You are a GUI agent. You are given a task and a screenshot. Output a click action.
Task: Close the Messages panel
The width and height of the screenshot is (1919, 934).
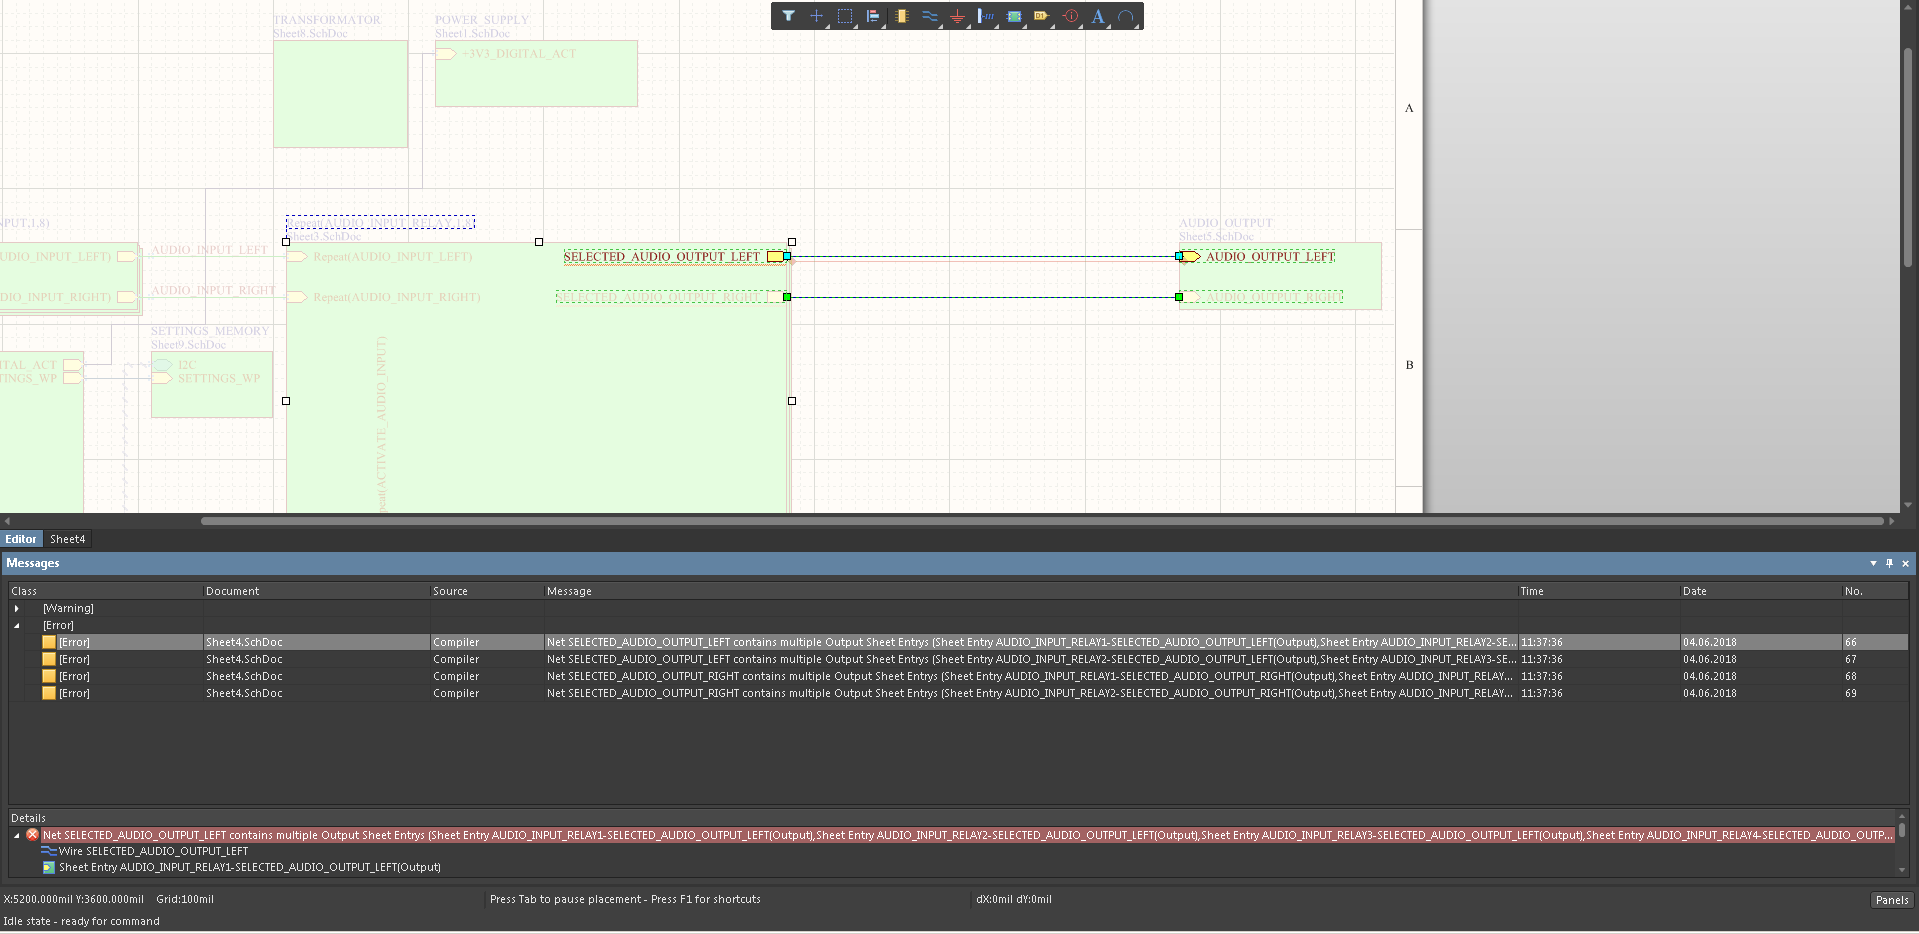[x=1905, y=563]
